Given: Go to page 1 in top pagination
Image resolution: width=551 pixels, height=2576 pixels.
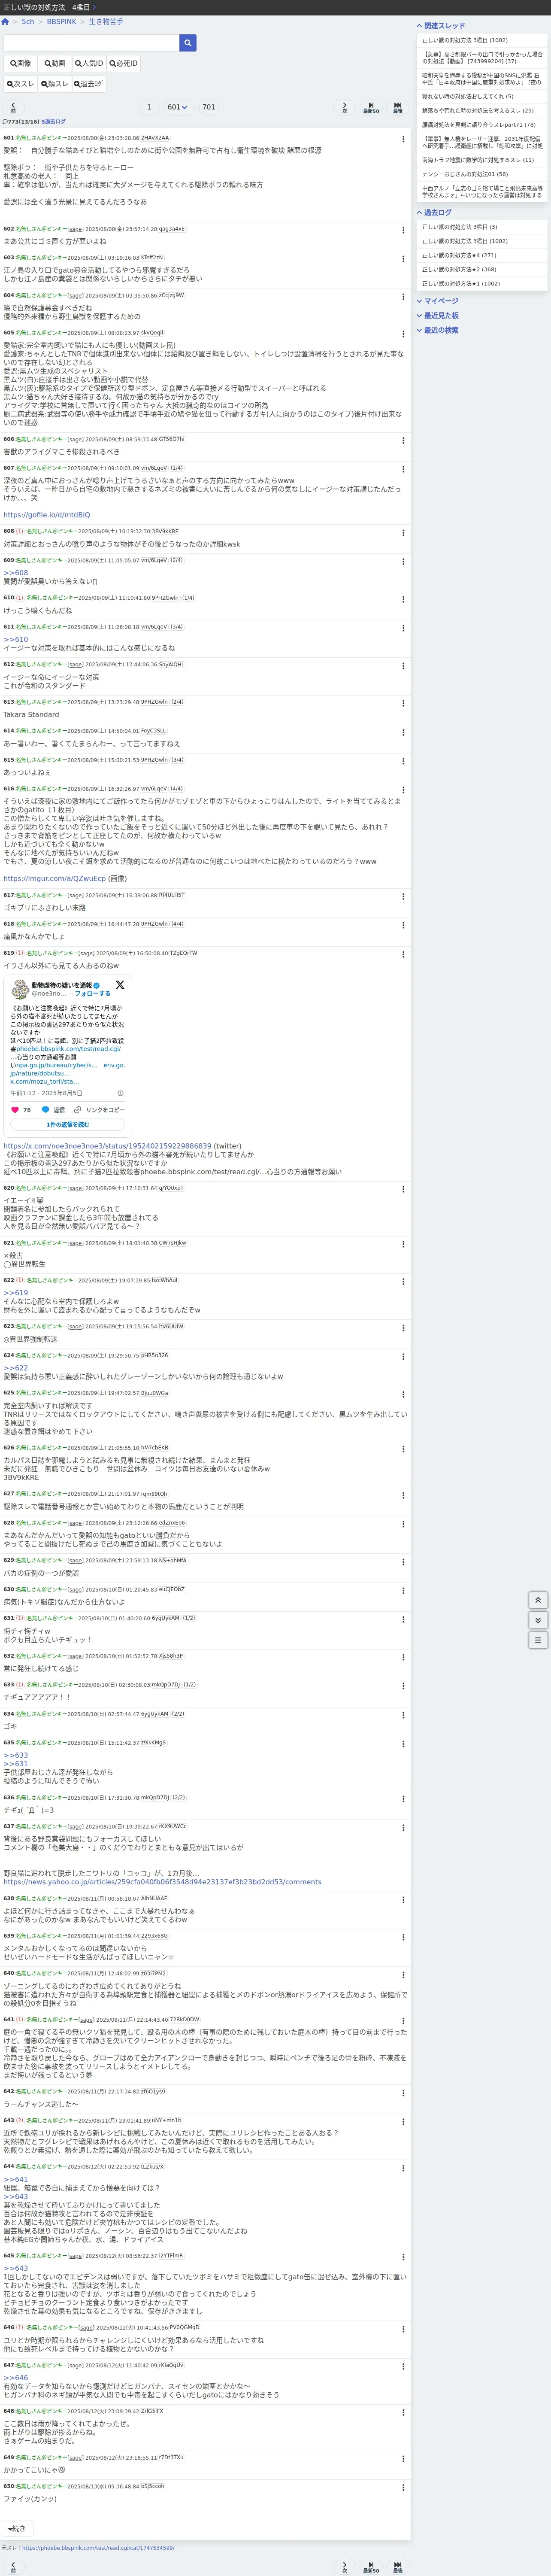Looking at the screenshot, I should pos(149,107).
